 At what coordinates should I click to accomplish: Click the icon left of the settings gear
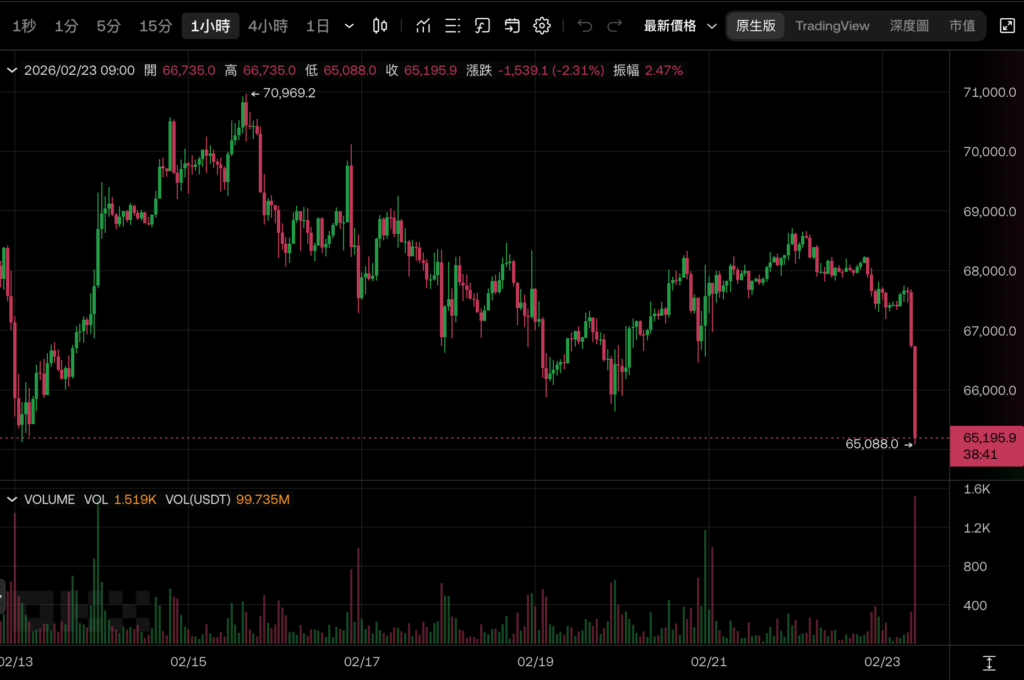coord(512,26)
